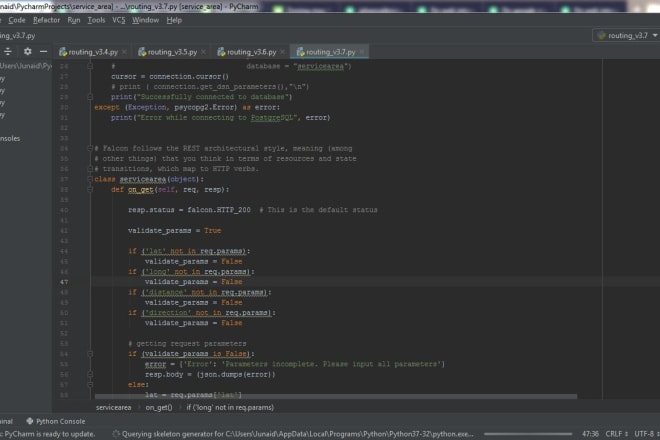
Task: Open the Help menu
Action: (174, 20)
